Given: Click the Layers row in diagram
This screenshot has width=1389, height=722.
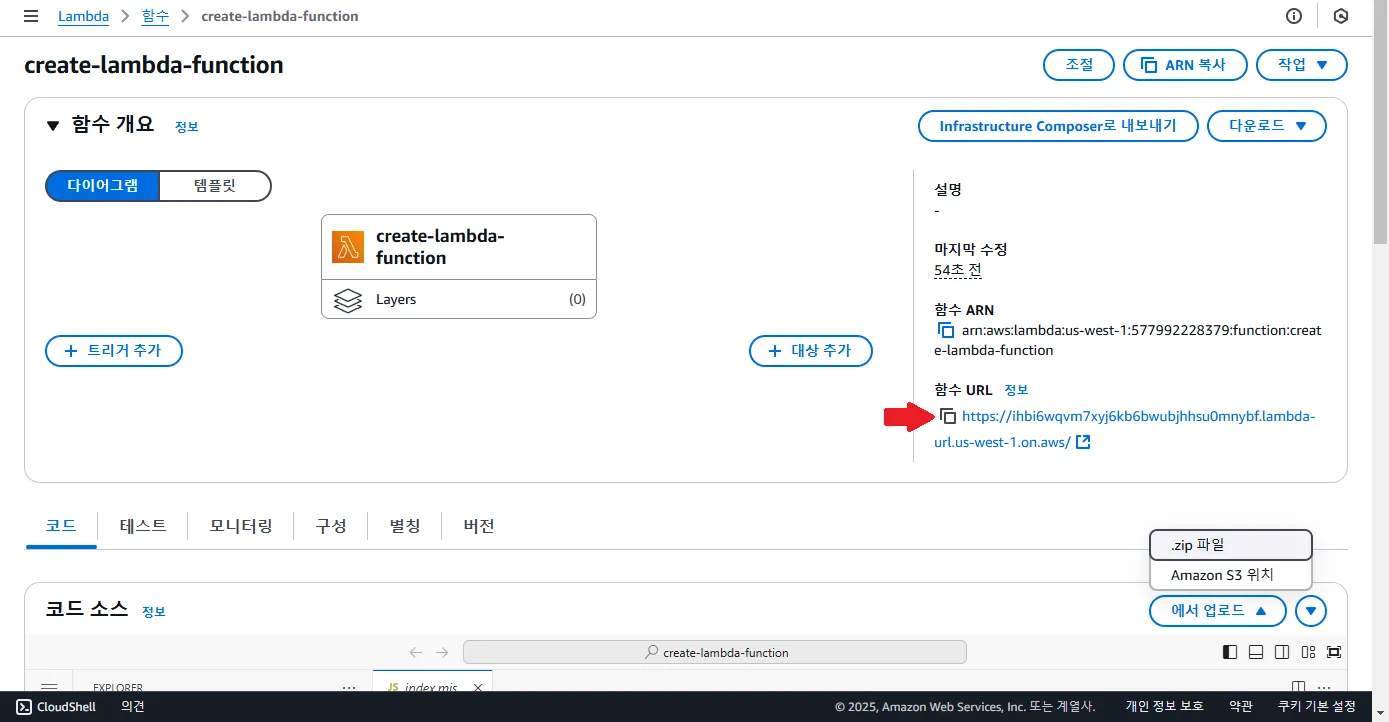Looking at the screenshot, I should [459, 299].
